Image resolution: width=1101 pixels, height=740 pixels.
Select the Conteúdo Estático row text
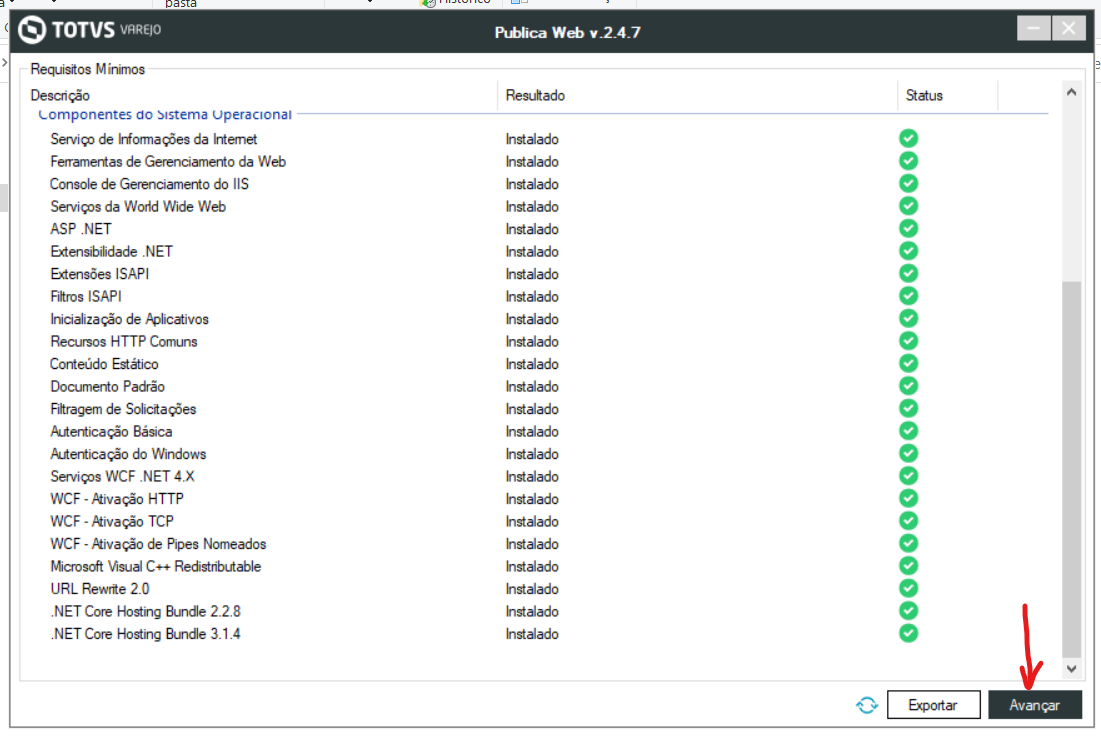104,364
